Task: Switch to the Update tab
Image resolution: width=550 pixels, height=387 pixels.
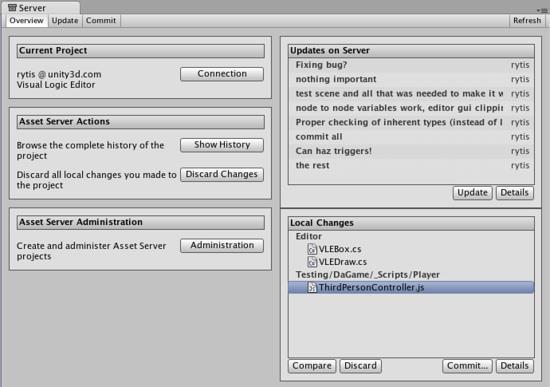Action: coord(65,21)
